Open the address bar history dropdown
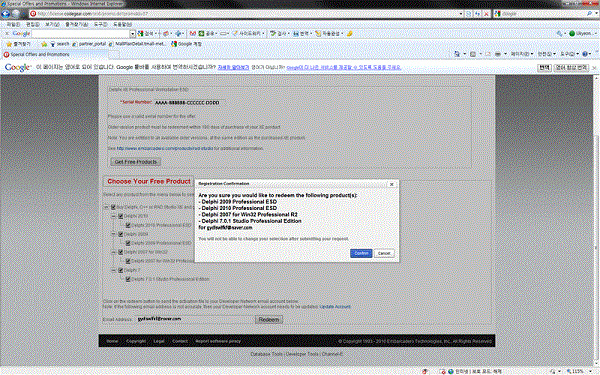 pyautogui.click(x=461, y=14)
